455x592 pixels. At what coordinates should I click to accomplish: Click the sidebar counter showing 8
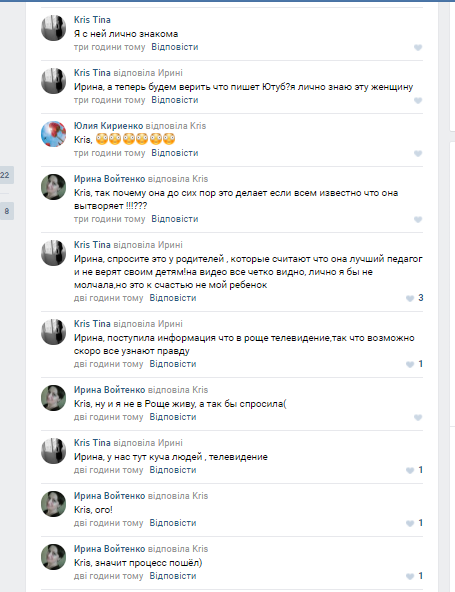(x=6, y=211)
